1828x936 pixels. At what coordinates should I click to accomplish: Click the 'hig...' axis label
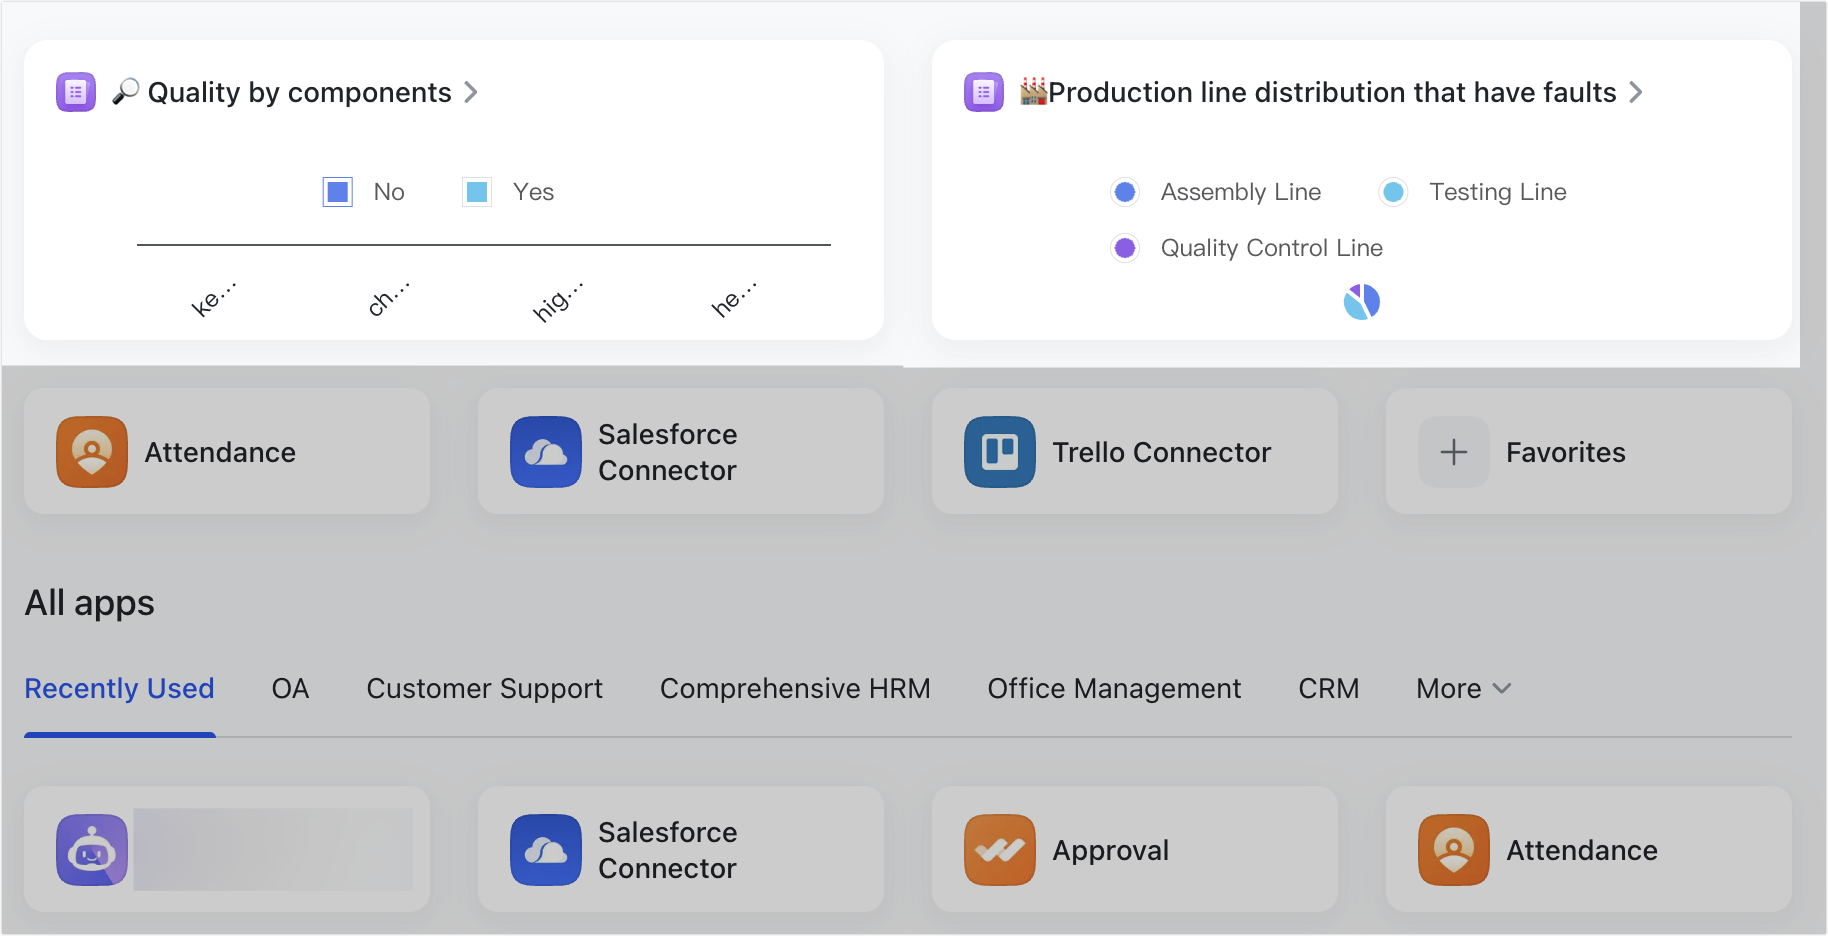557,301
